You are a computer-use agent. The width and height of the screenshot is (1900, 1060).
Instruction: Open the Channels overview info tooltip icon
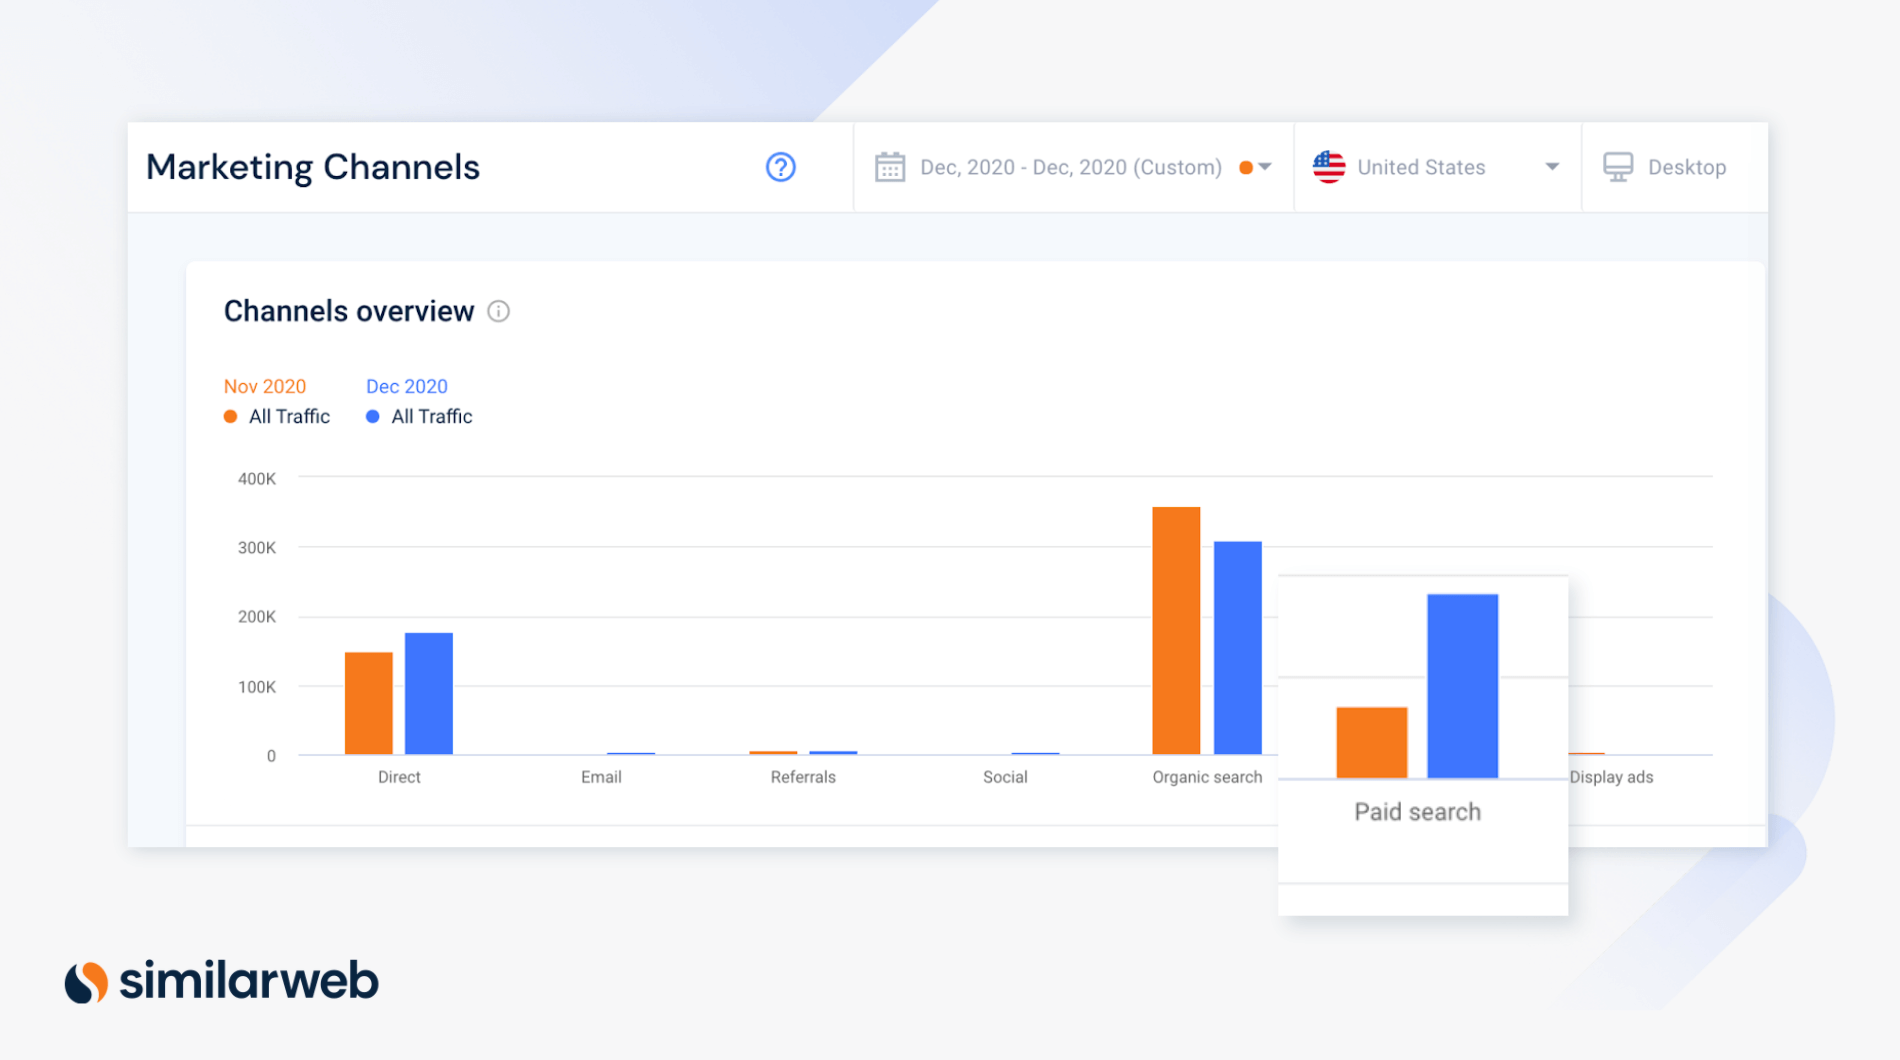tap(499, 312)
